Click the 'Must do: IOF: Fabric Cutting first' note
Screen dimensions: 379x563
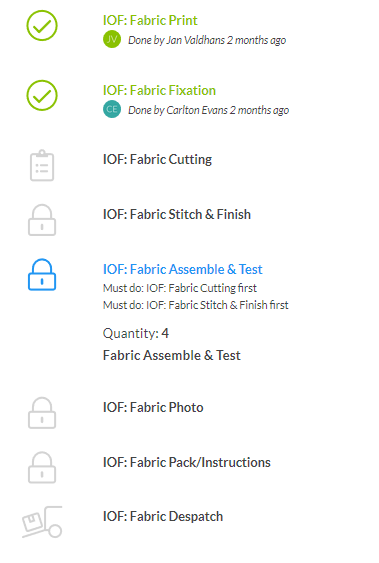[x=180, y=288]
